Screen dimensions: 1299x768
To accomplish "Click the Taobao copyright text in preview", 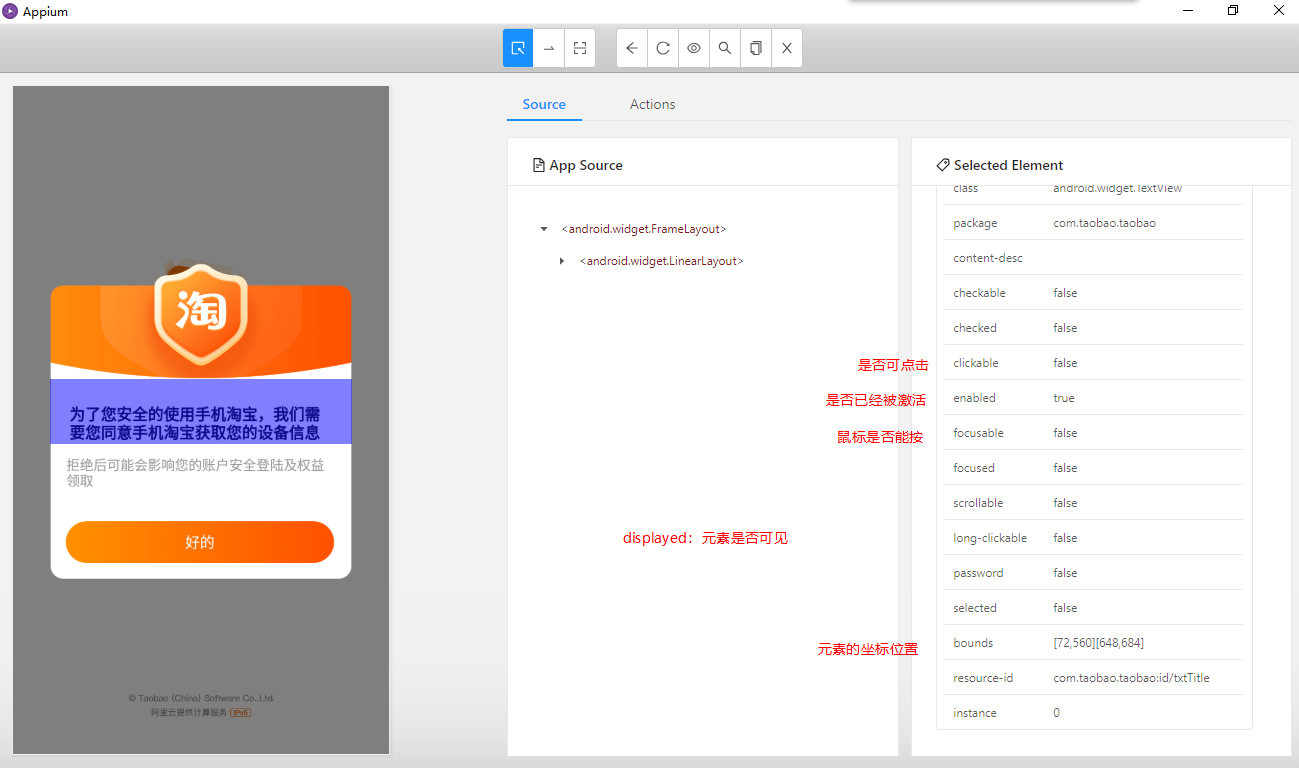I will [201, 698].
